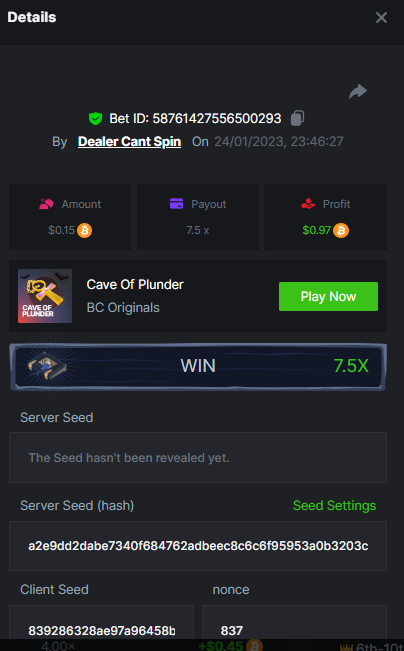Screen dimensions: 404x651
Task: Click the Bitcoin icon beside Amount value
Action: point(85,230)
